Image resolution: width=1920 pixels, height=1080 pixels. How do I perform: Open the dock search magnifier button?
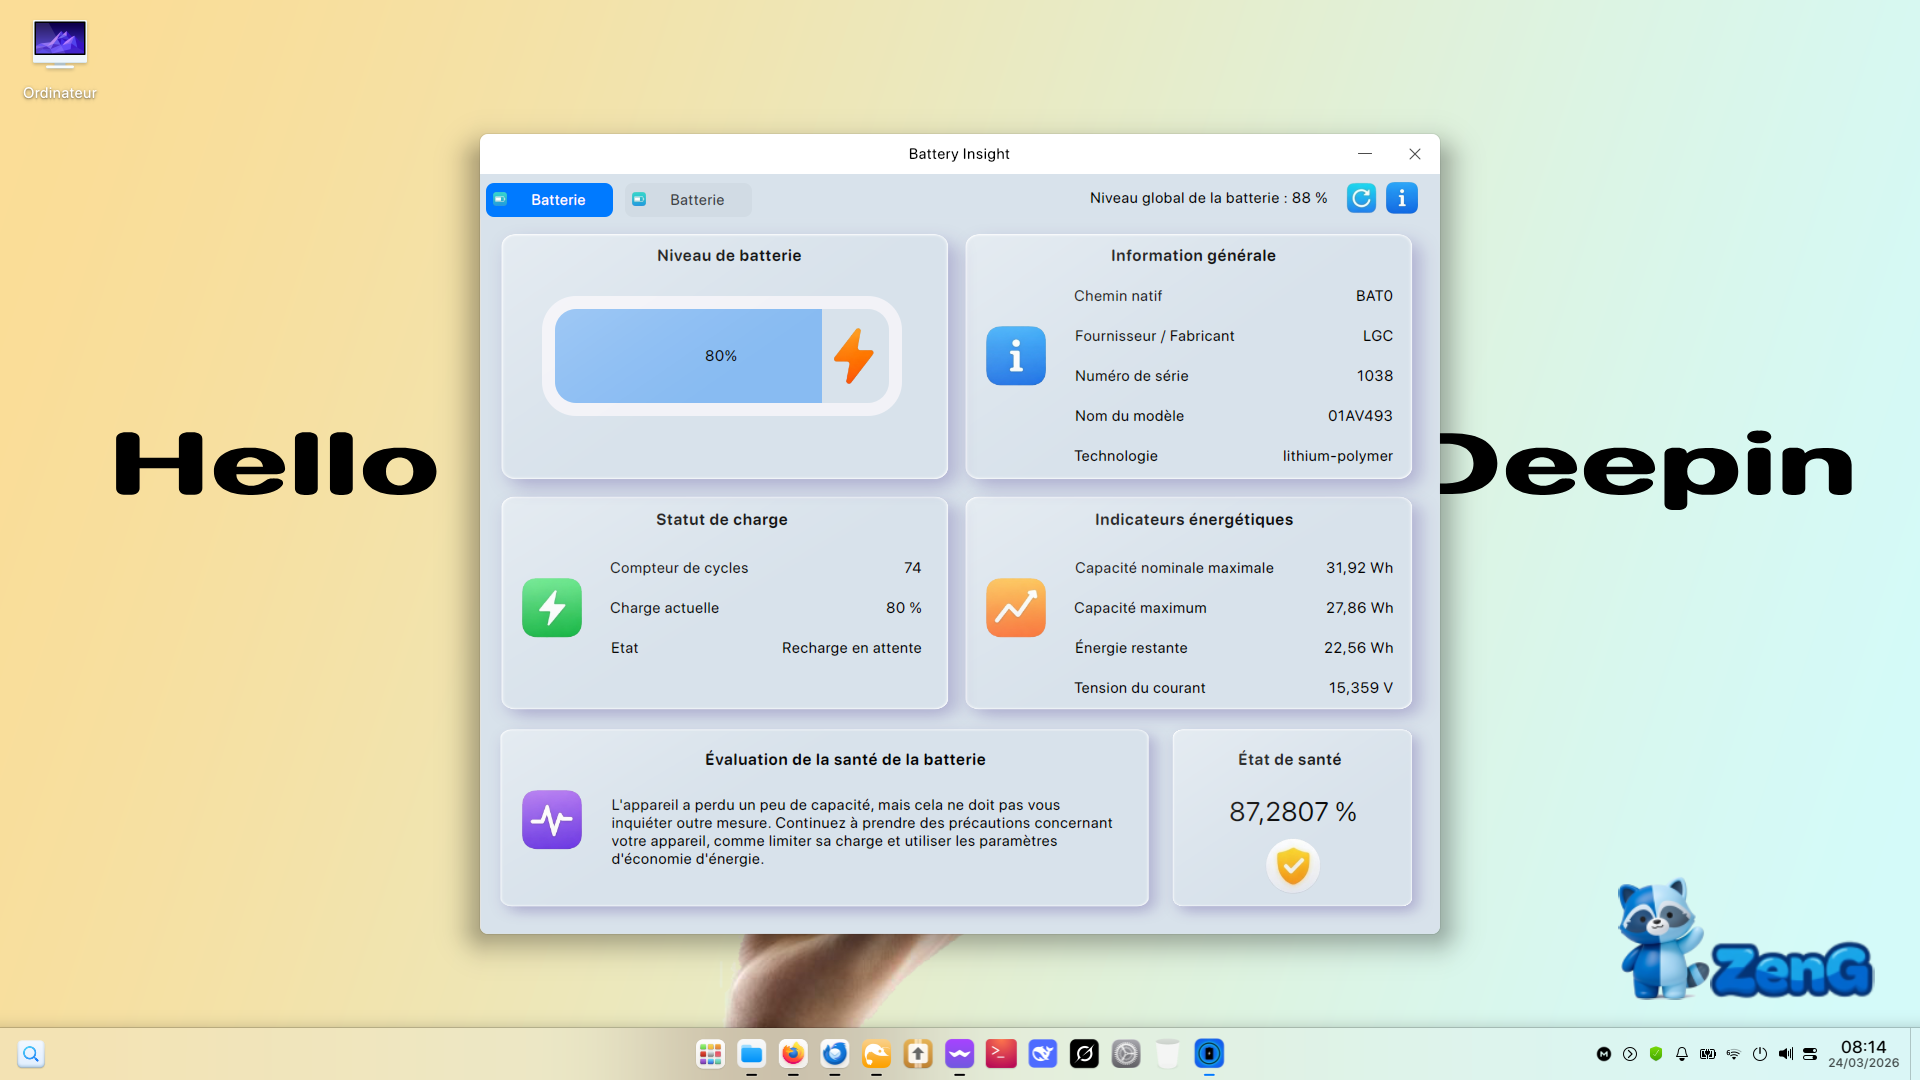pos(31,1053)
